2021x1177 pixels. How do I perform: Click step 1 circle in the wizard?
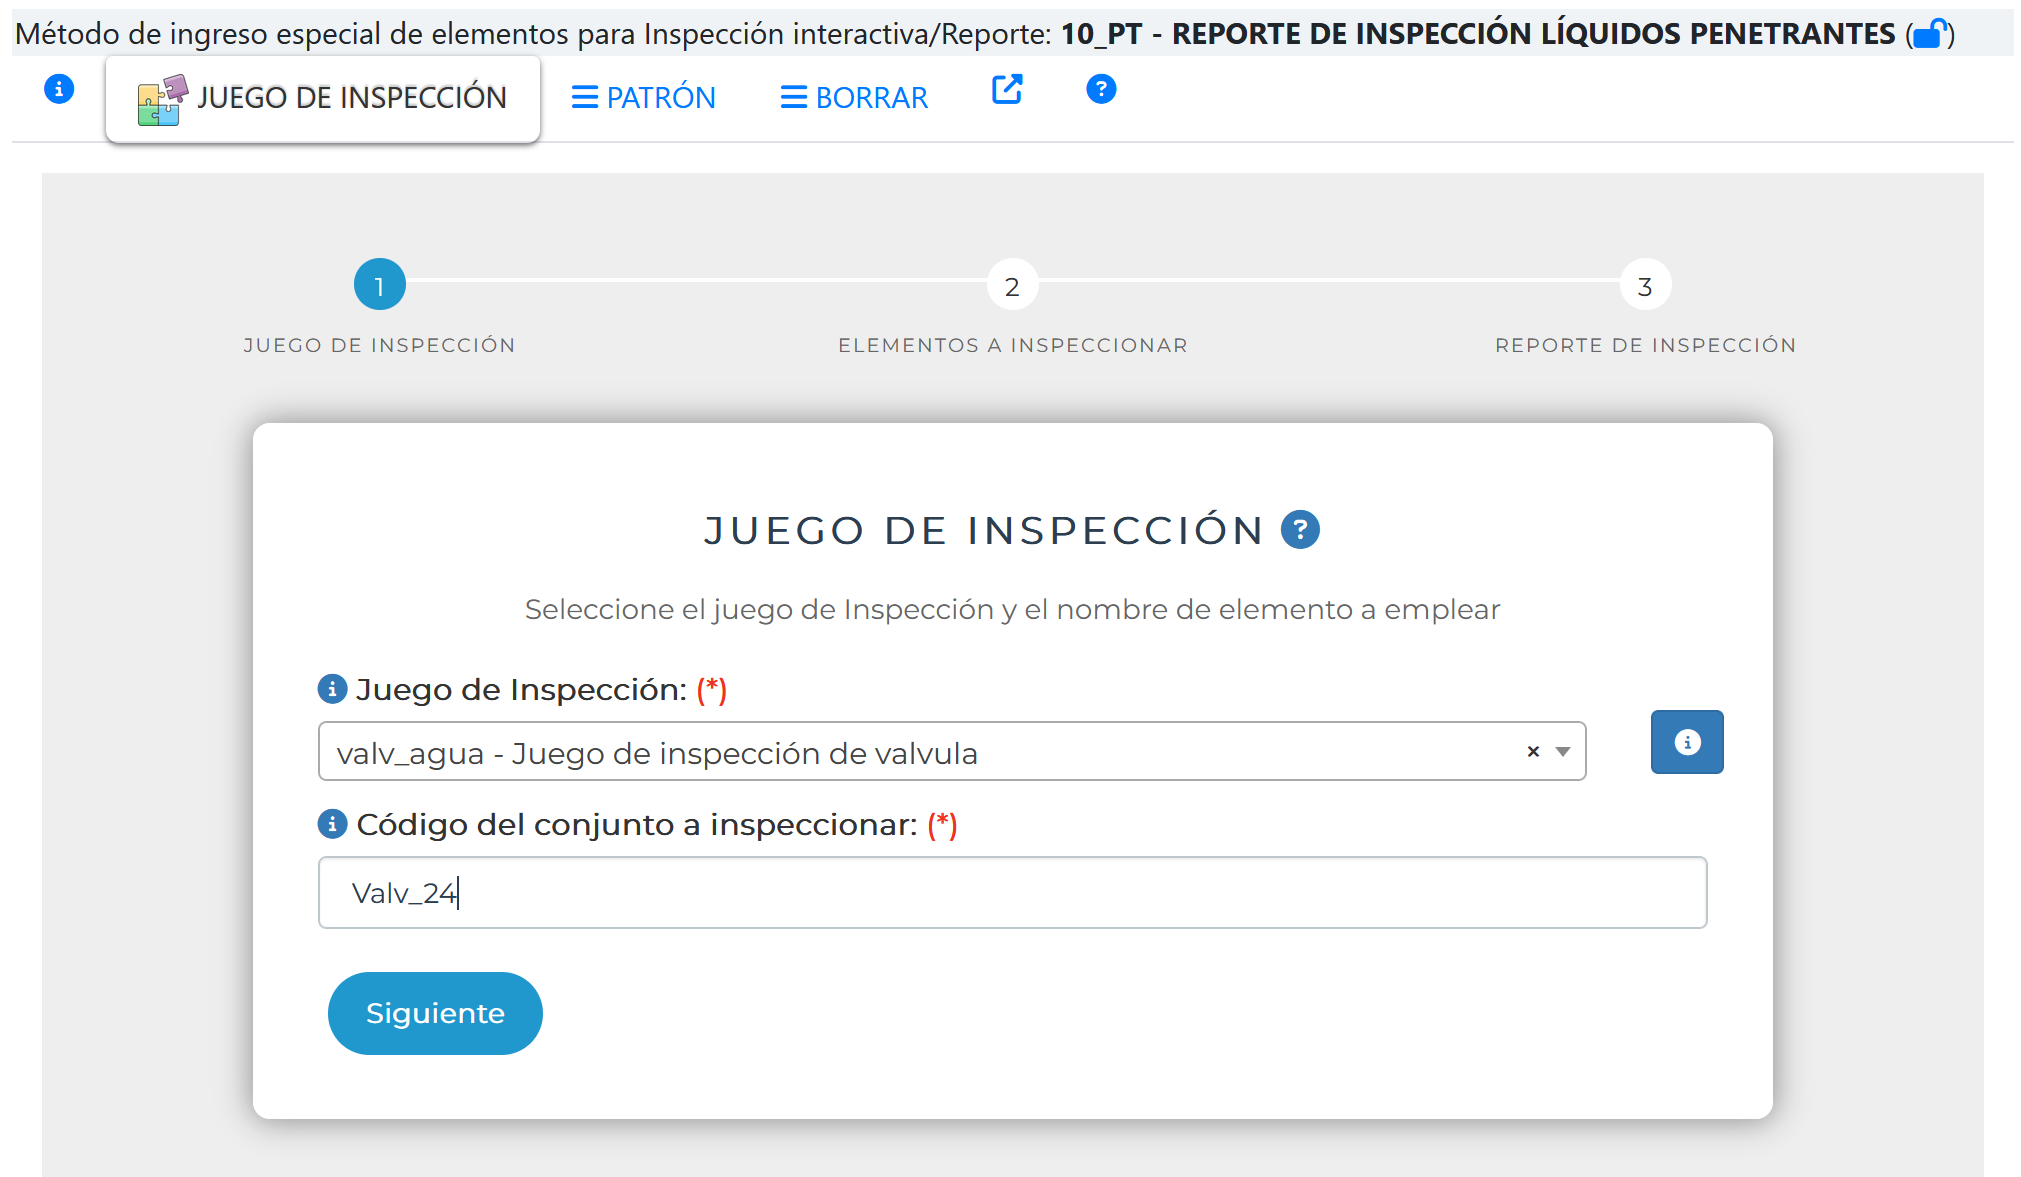(380, 286)
